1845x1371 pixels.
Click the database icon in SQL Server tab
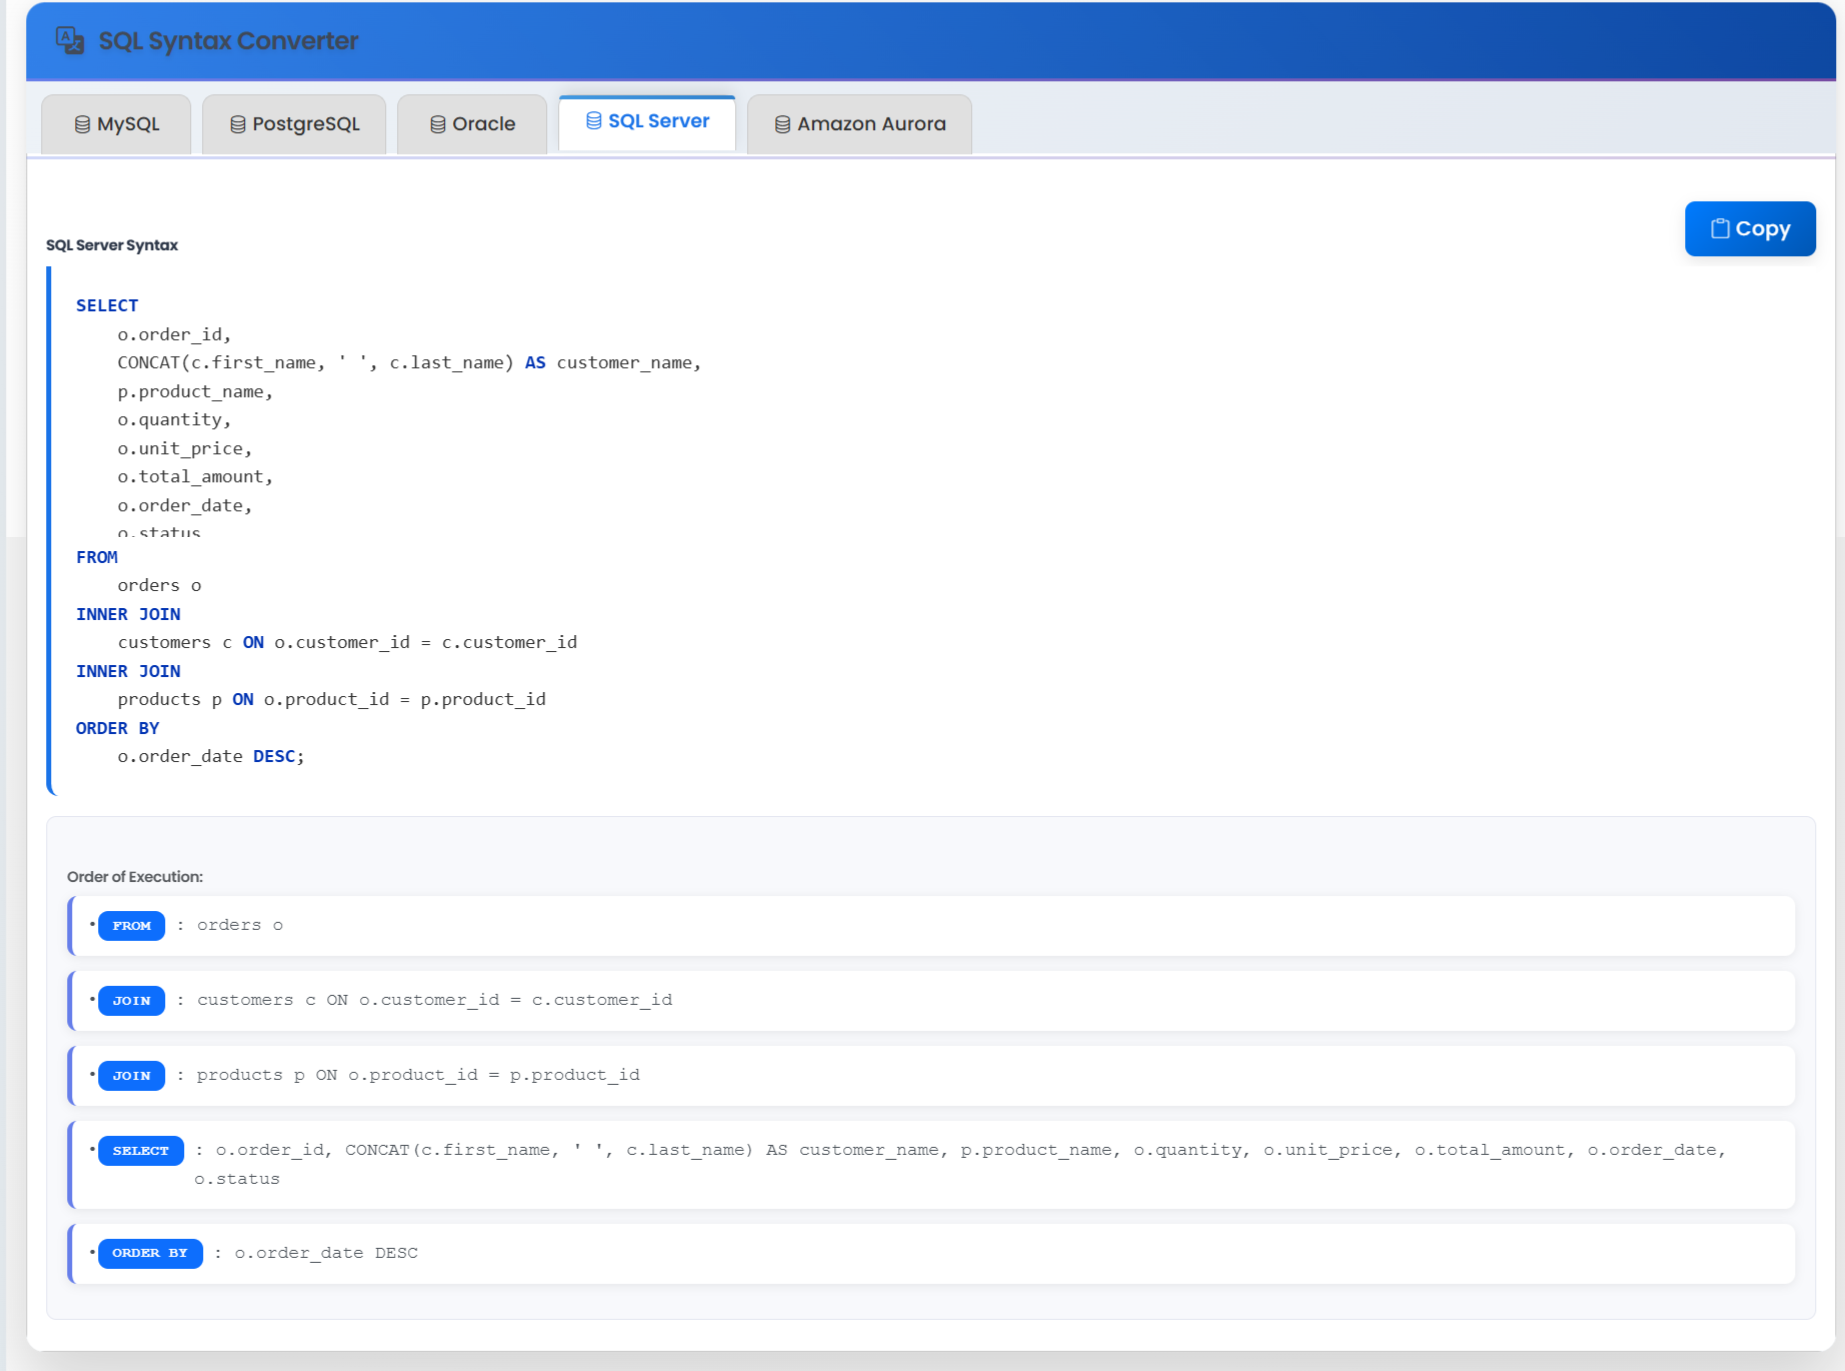click(593, 121)
